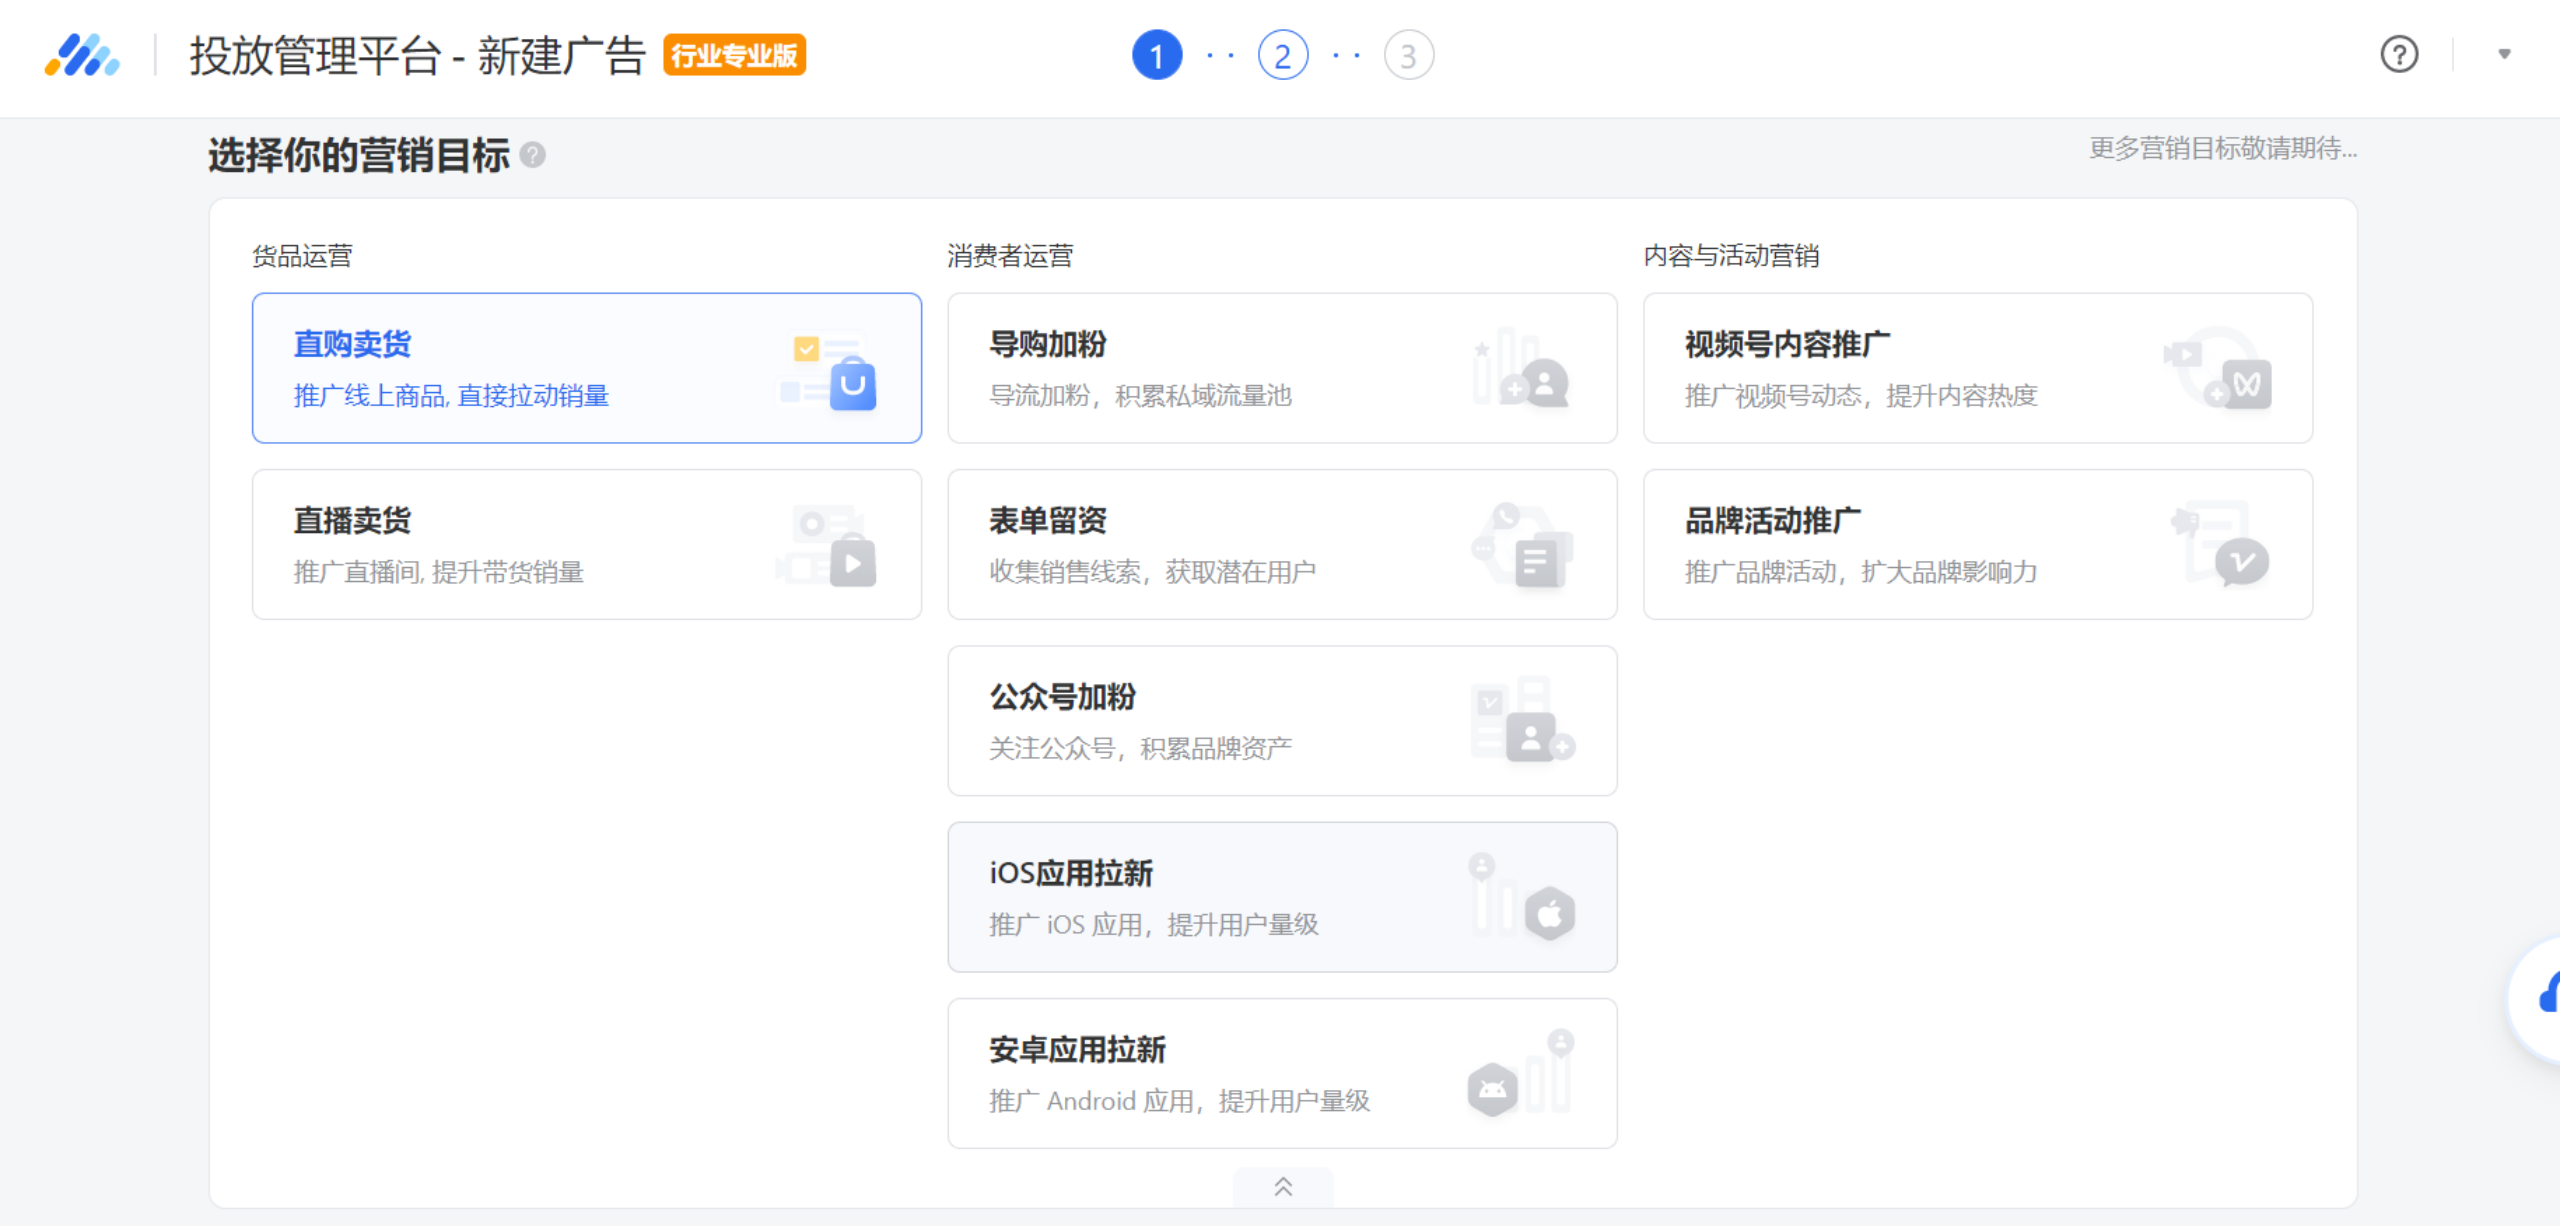Select the 导购加粉 marketing goal card
This screenshot has height=1226, width=2560.
point(1282,368)
